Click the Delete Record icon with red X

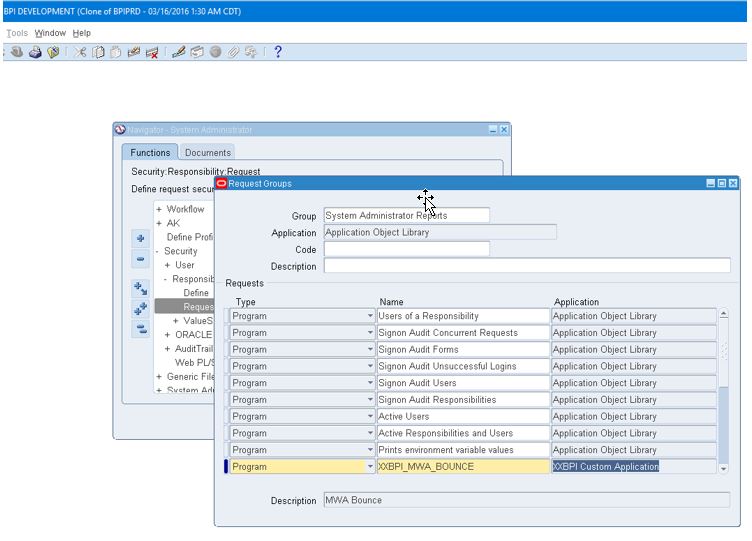(152, 52)
